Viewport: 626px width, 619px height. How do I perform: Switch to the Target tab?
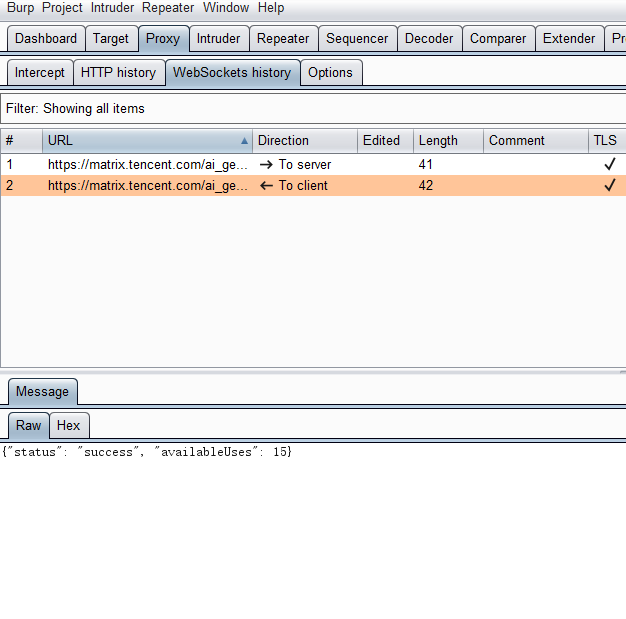pos(111,39)
